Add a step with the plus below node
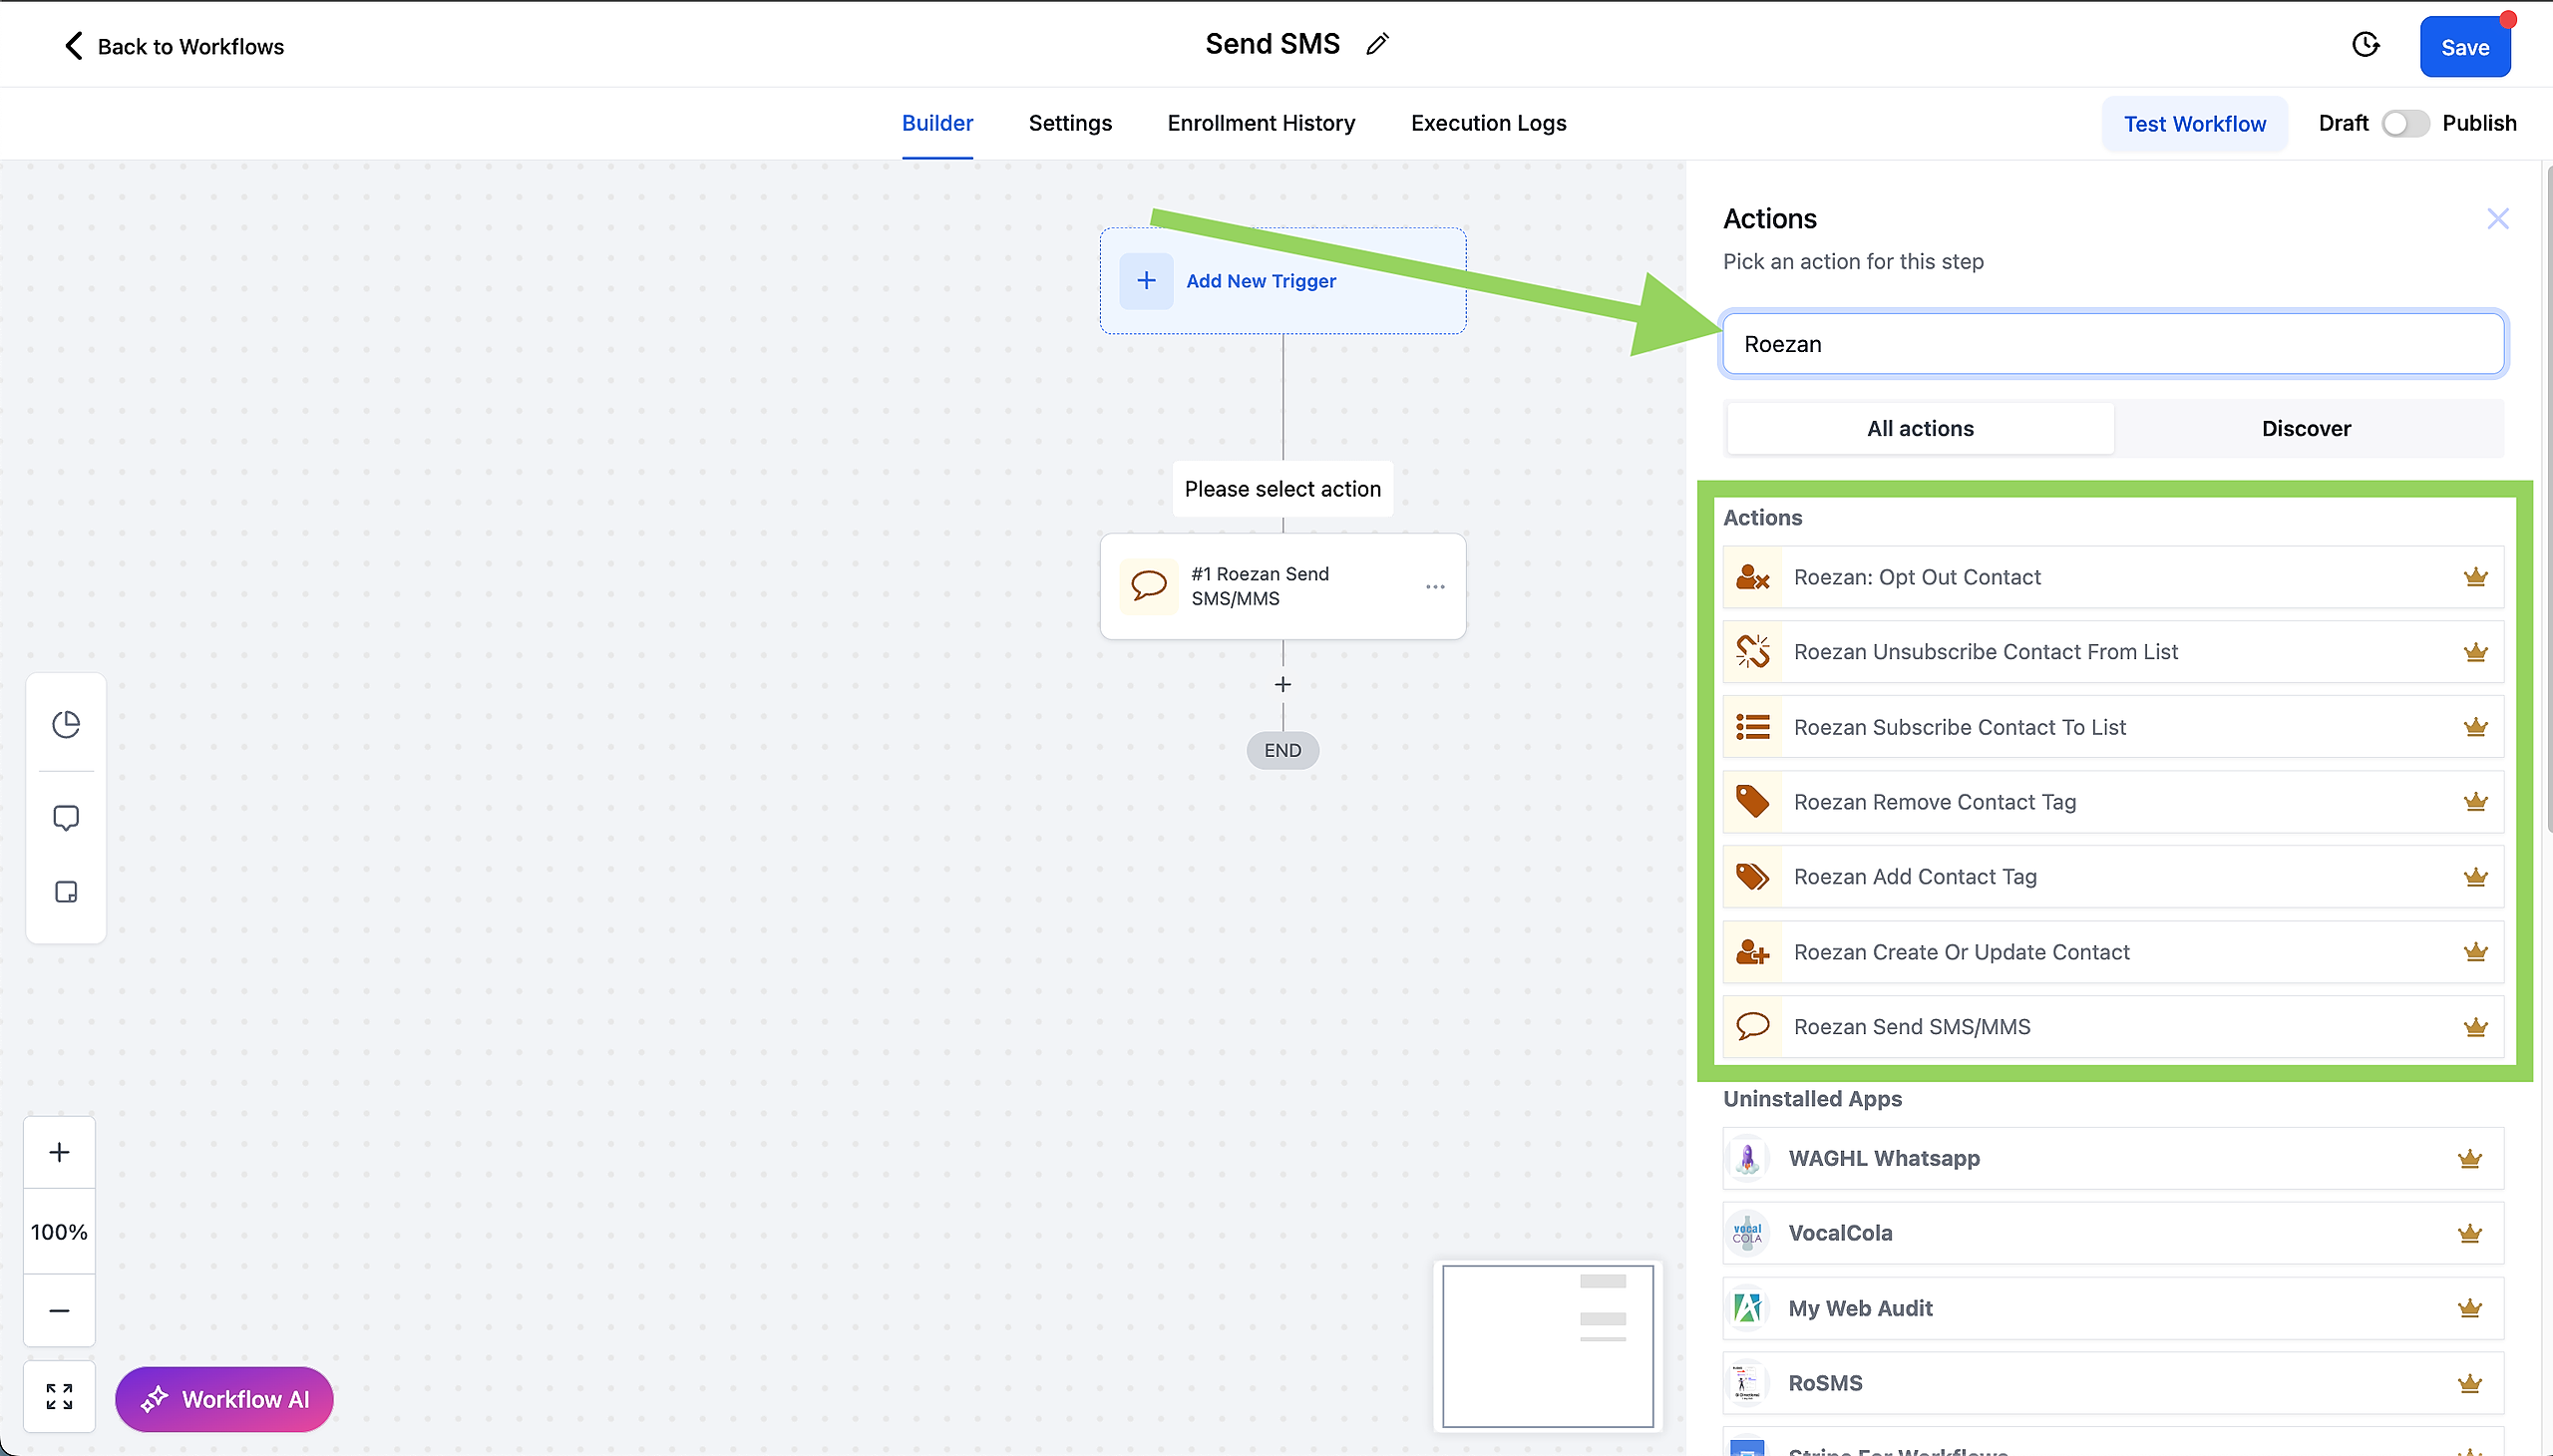Viewport: 2553px width, 1456px height. tap(1283, 684)
